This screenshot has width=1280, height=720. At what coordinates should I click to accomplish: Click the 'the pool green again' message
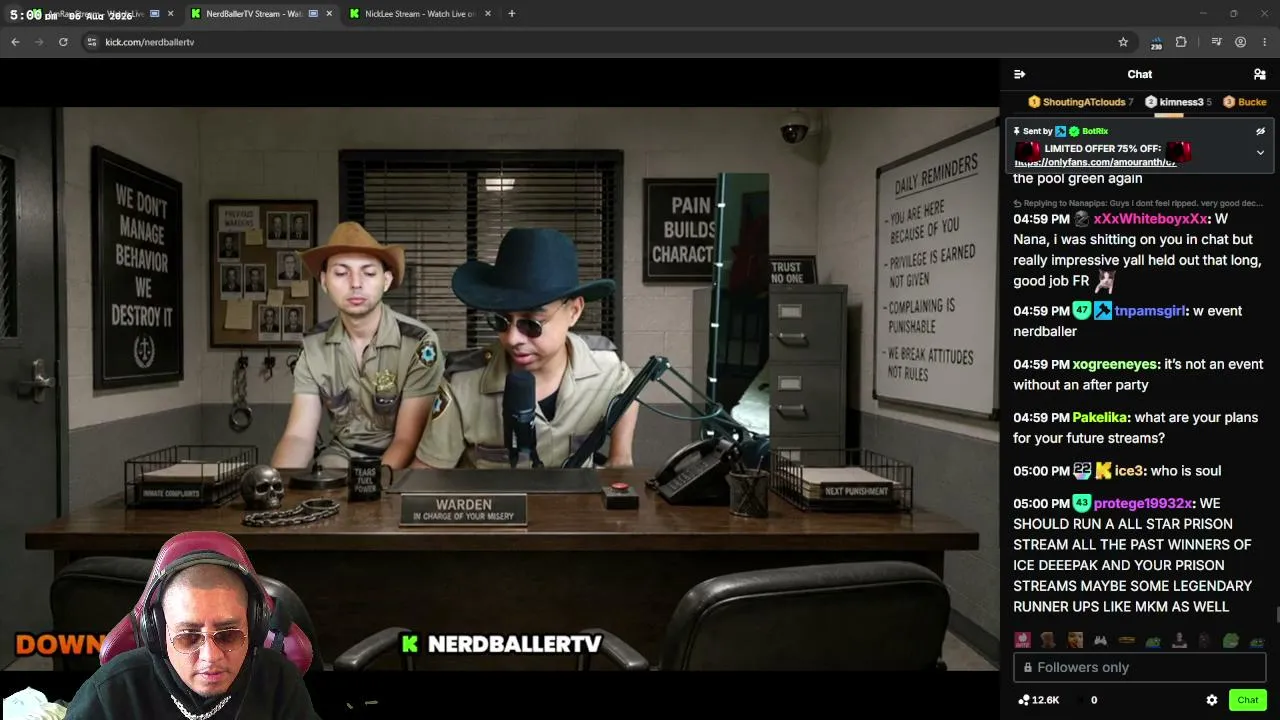click(x=1077, y=178)
